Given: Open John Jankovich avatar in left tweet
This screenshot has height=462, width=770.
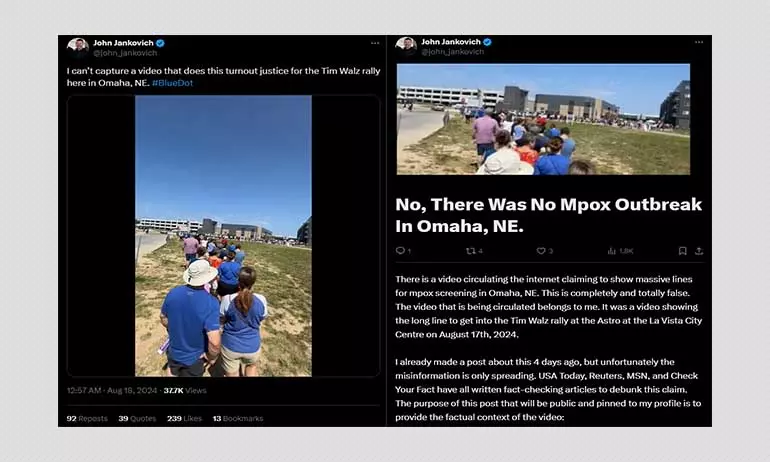Looking at the screenshot, I should 78,48.
